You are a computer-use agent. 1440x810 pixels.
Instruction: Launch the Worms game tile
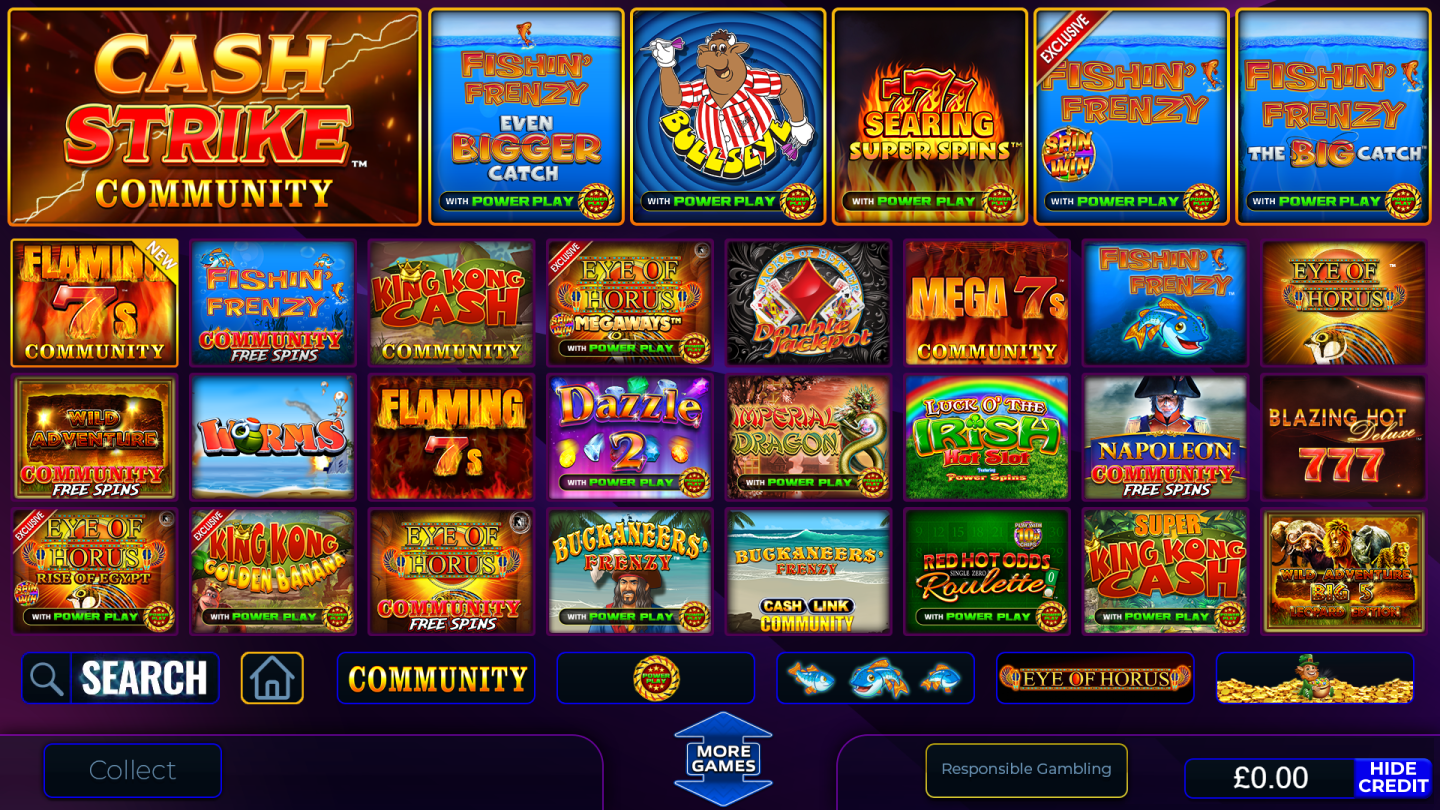coord(272,437)
